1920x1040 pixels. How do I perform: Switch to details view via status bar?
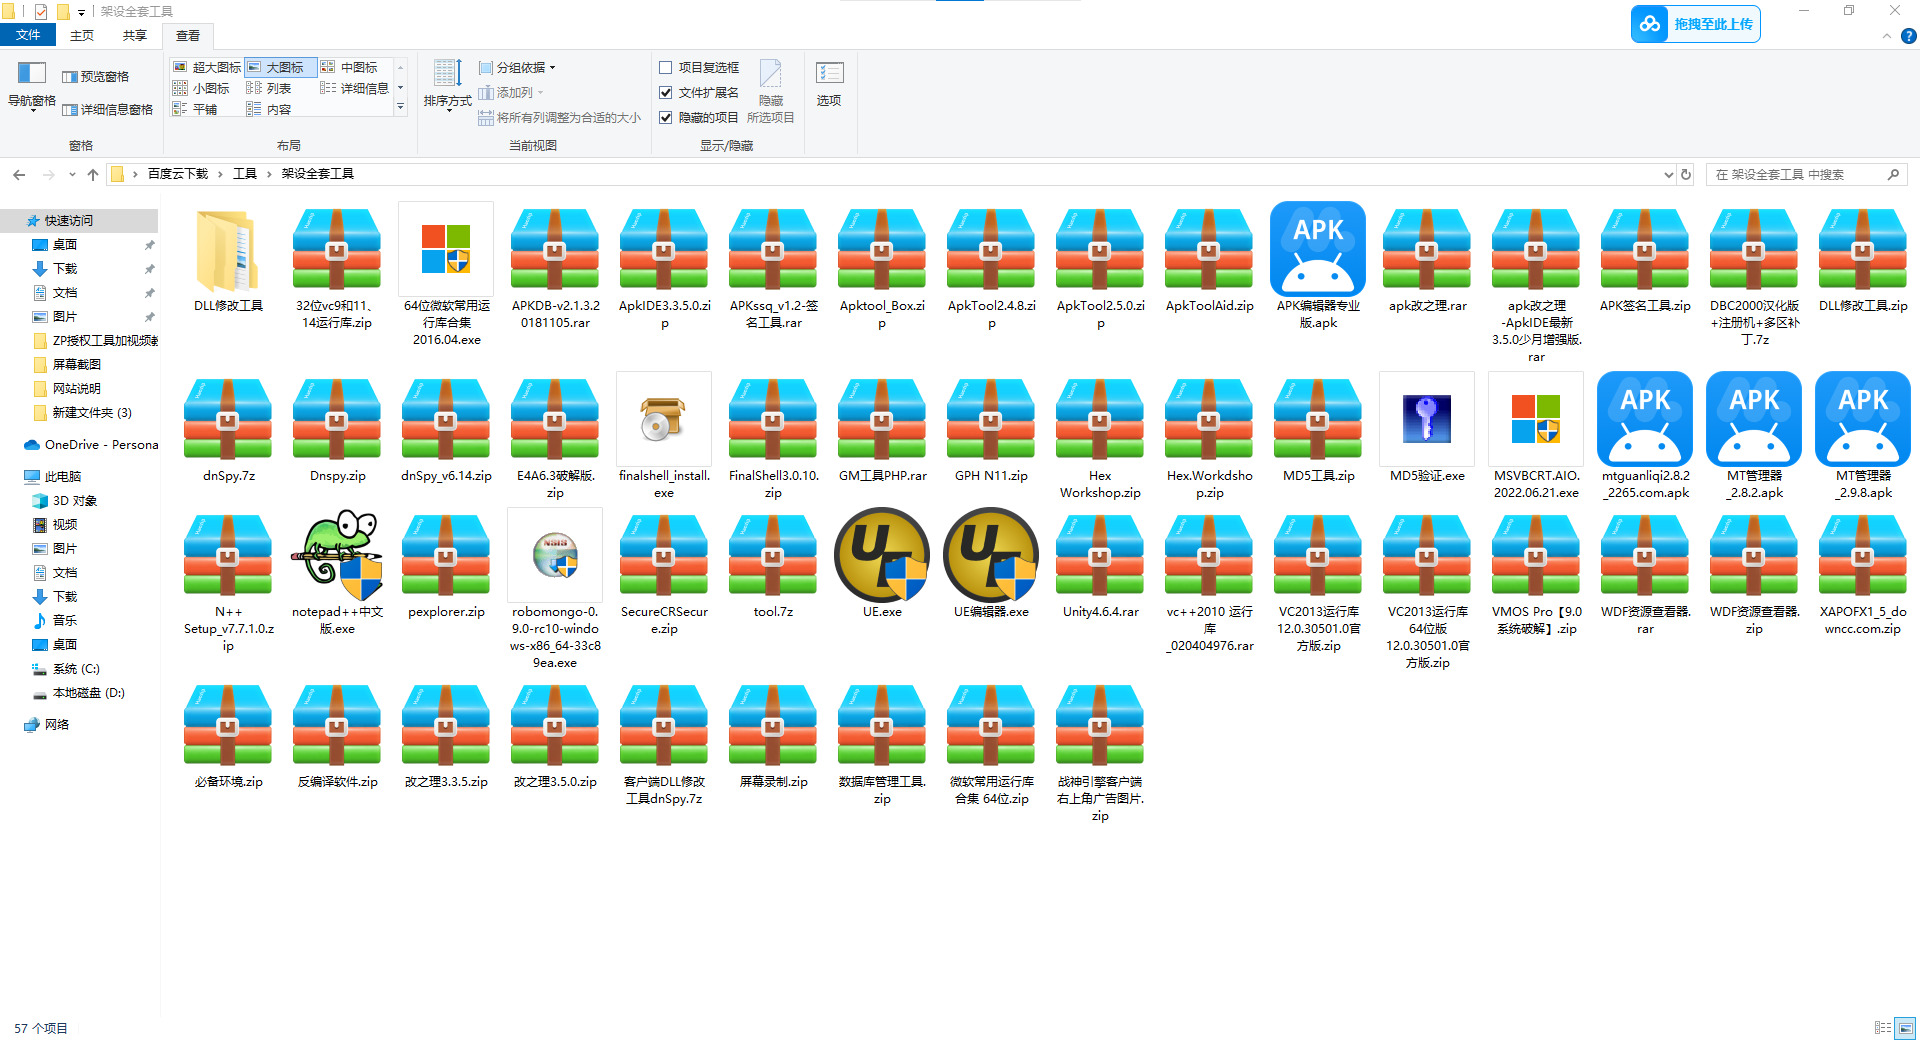[1883, 1027]
